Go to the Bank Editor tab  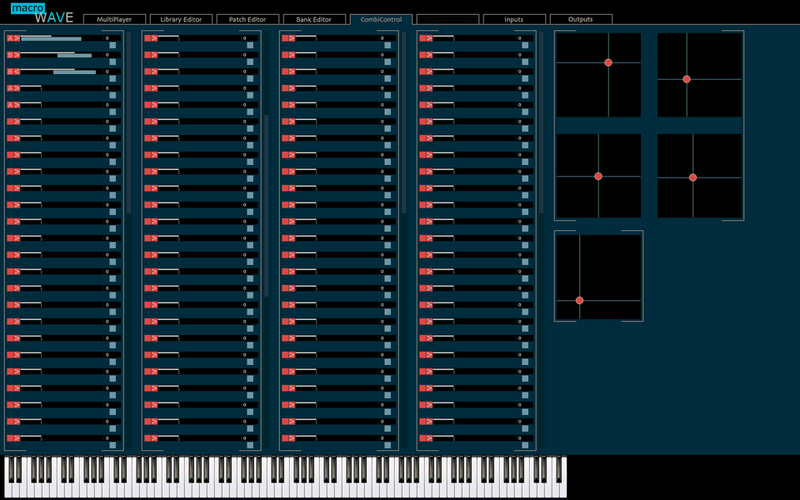tap(314, 19)
